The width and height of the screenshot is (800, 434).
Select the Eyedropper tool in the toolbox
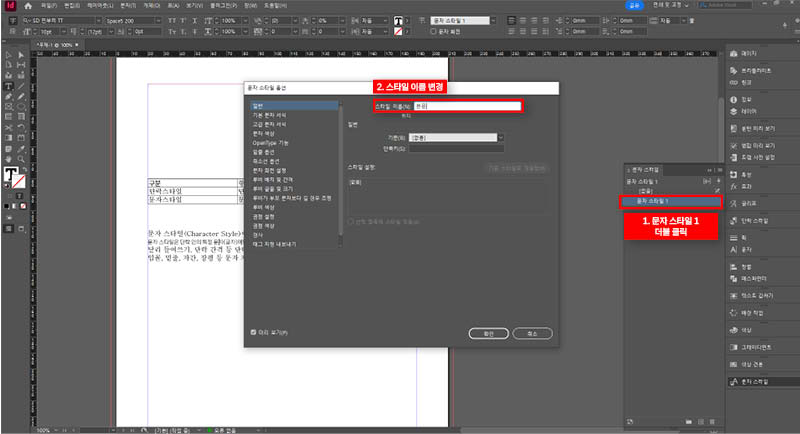pos(21,149)
